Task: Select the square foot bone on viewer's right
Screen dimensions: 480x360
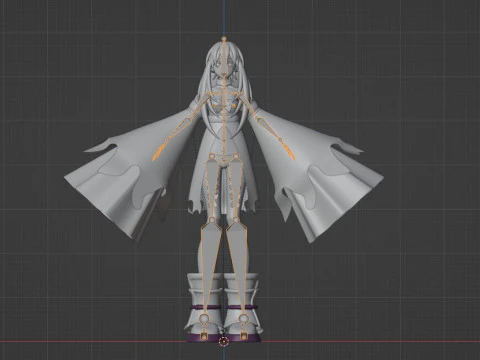Action: click(x=244, y=336)
